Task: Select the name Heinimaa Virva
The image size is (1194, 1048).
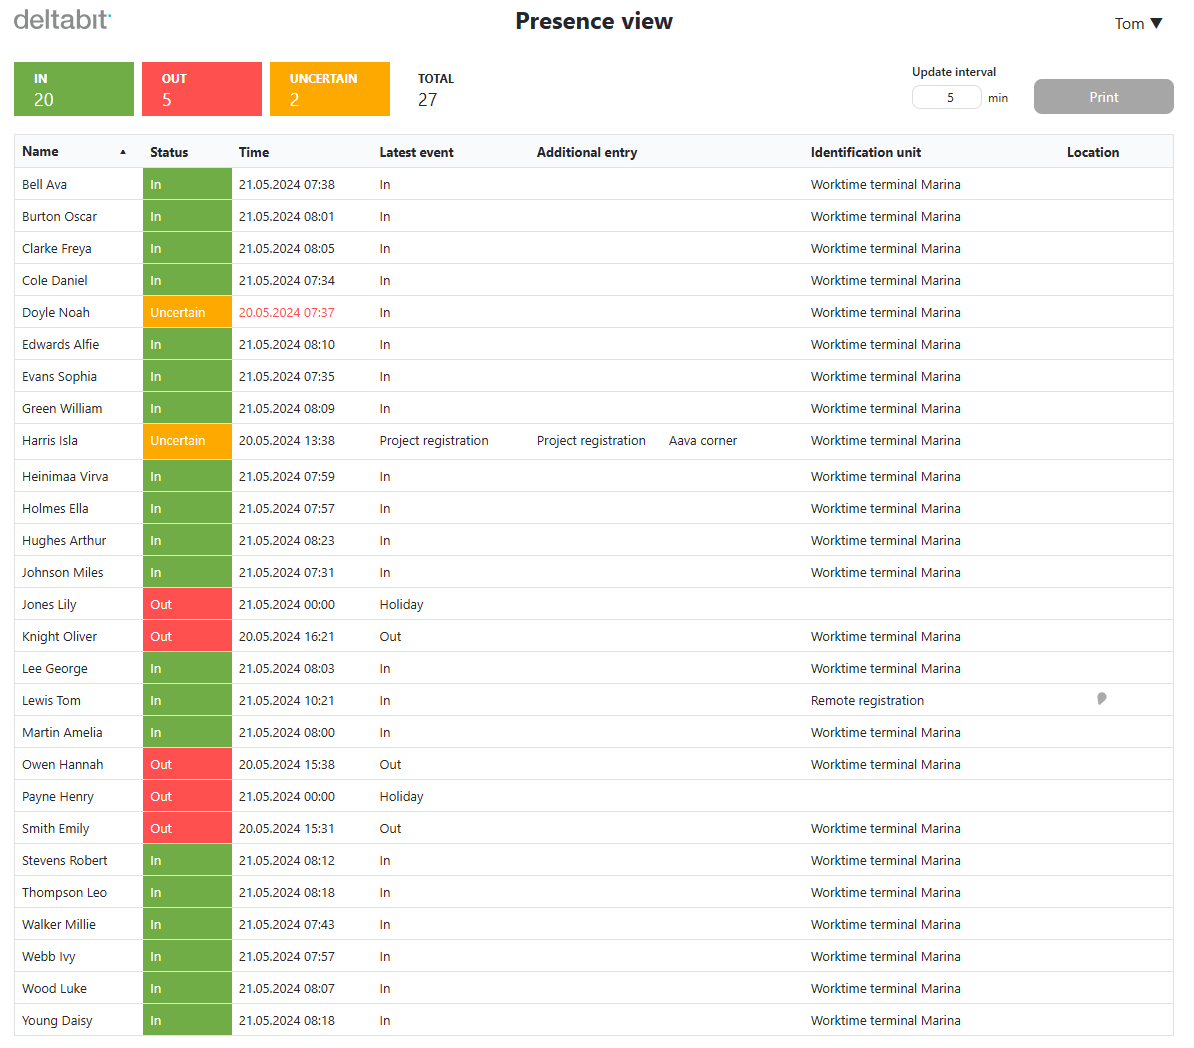Action: (x=65, y=476)
